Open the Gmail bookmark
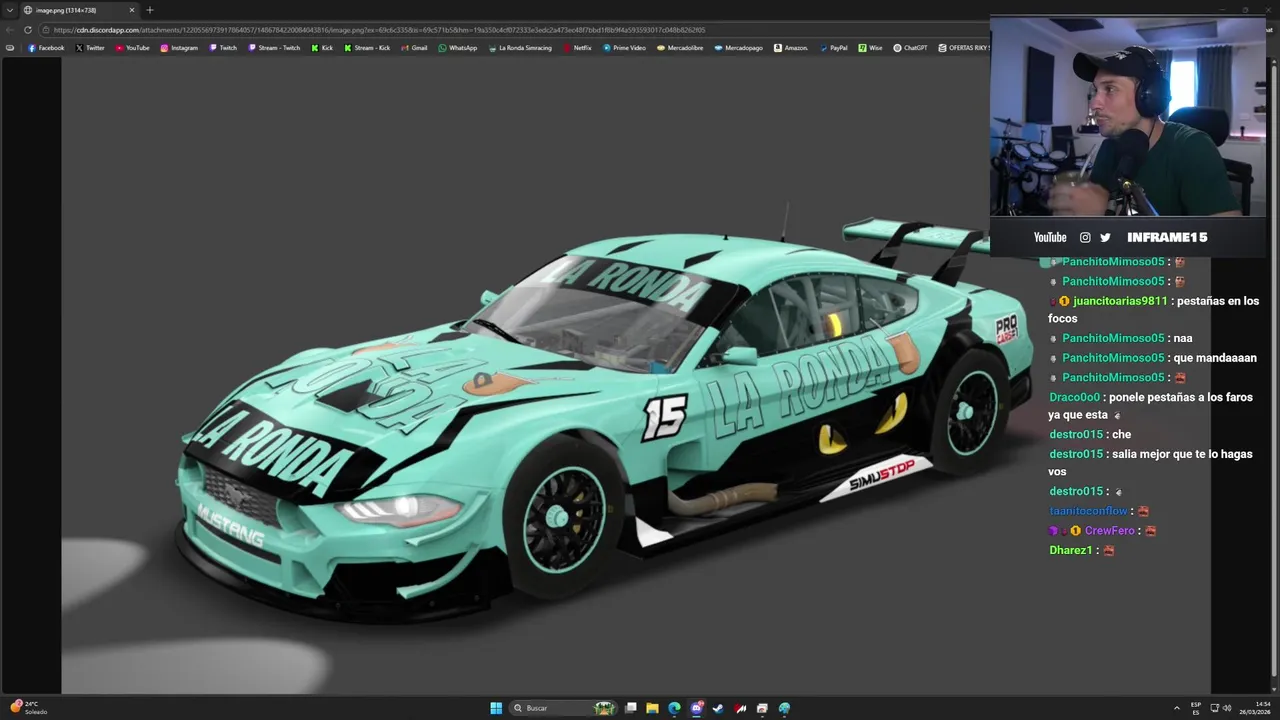 pos(414,48)
